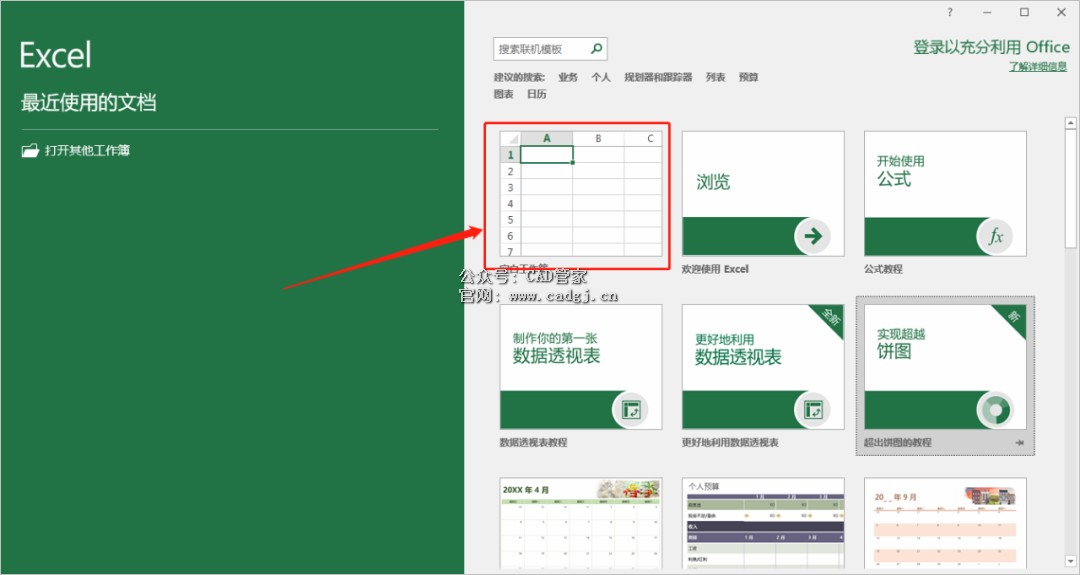Click pivot table icon on 制作你的第一张 card
This screenshot has width=1080, height=575.
pyautogui.click(x=631, y=410)
